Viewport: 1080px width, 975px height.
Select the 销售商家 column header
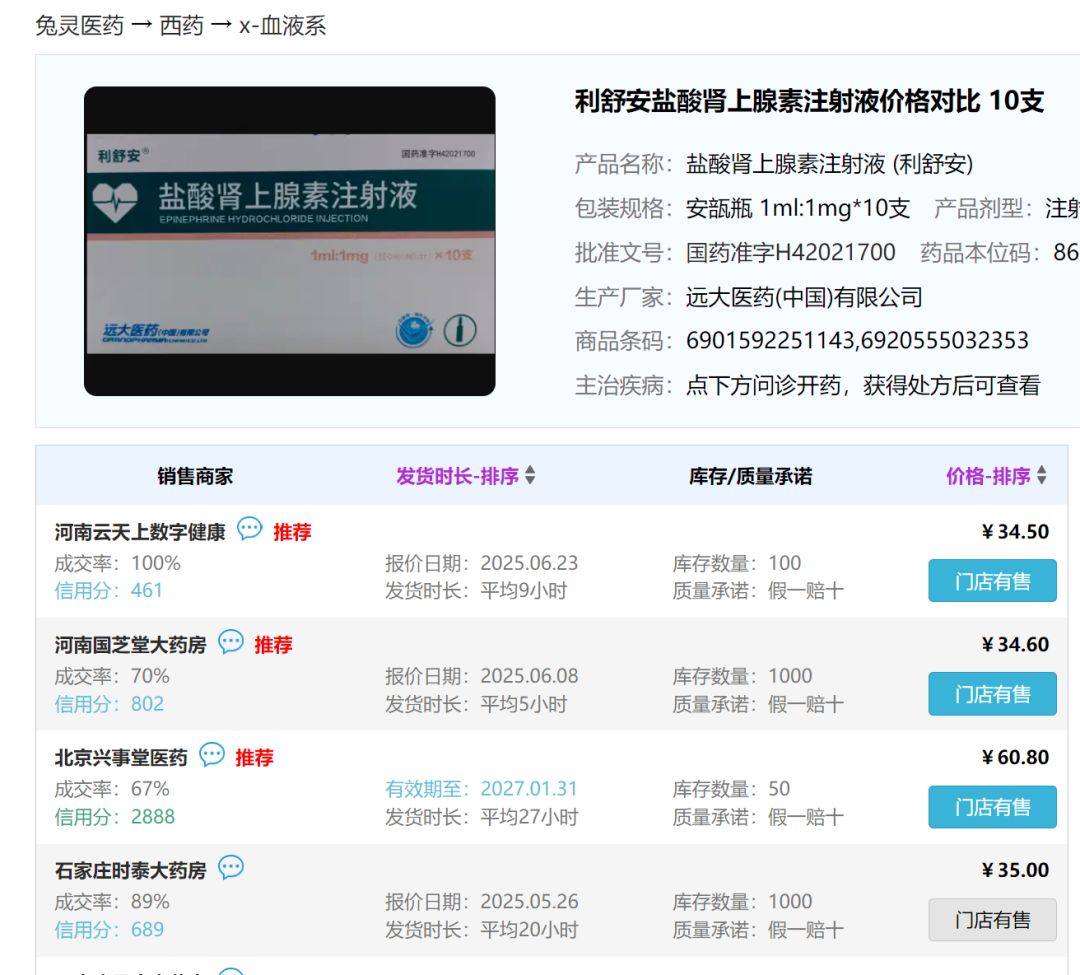click(x=196, y=475)
